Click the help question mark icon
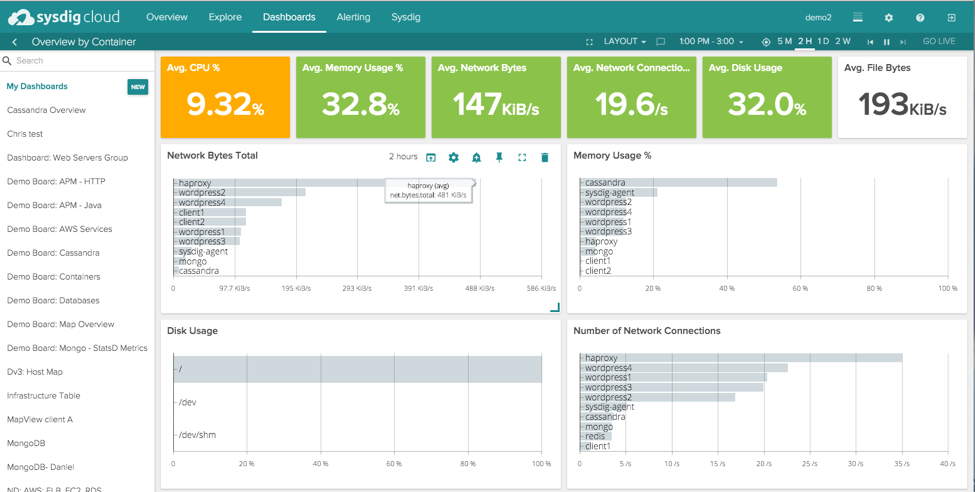The image size is (975, 492). pyautogui.click(x=920, y=17)
